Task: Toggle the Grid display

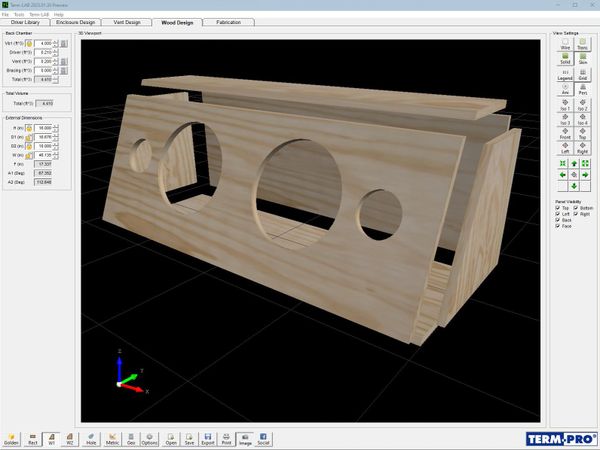Action: [x=582, y=75]
